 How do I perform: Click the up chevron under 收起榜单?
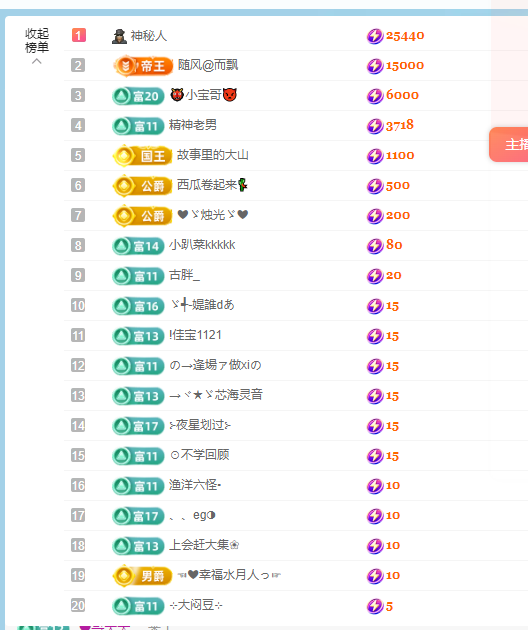coord(37,61)
